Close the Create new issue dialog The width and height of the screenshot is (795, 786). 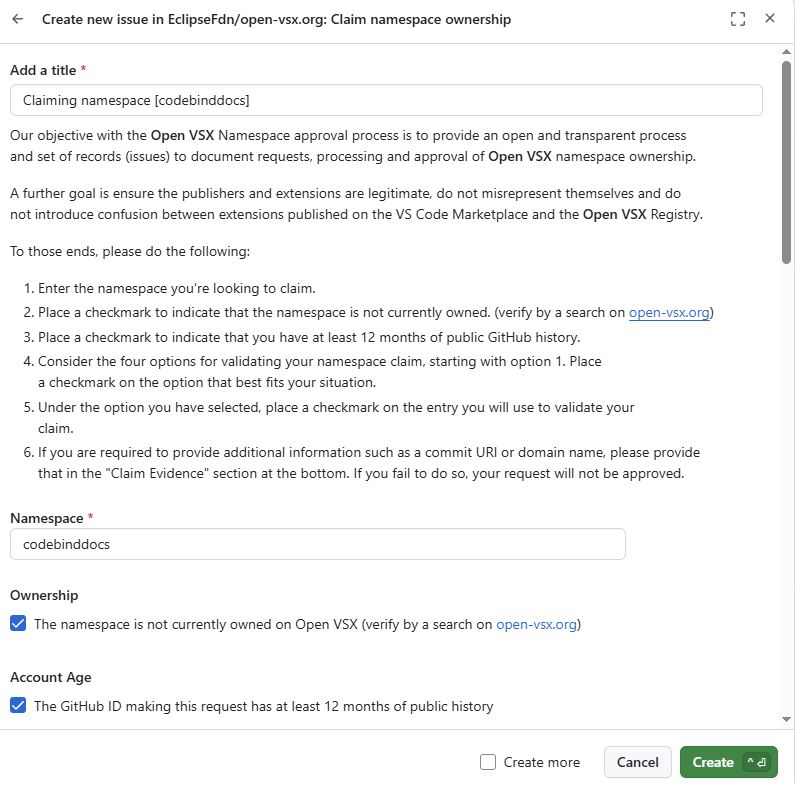[770, 18]
